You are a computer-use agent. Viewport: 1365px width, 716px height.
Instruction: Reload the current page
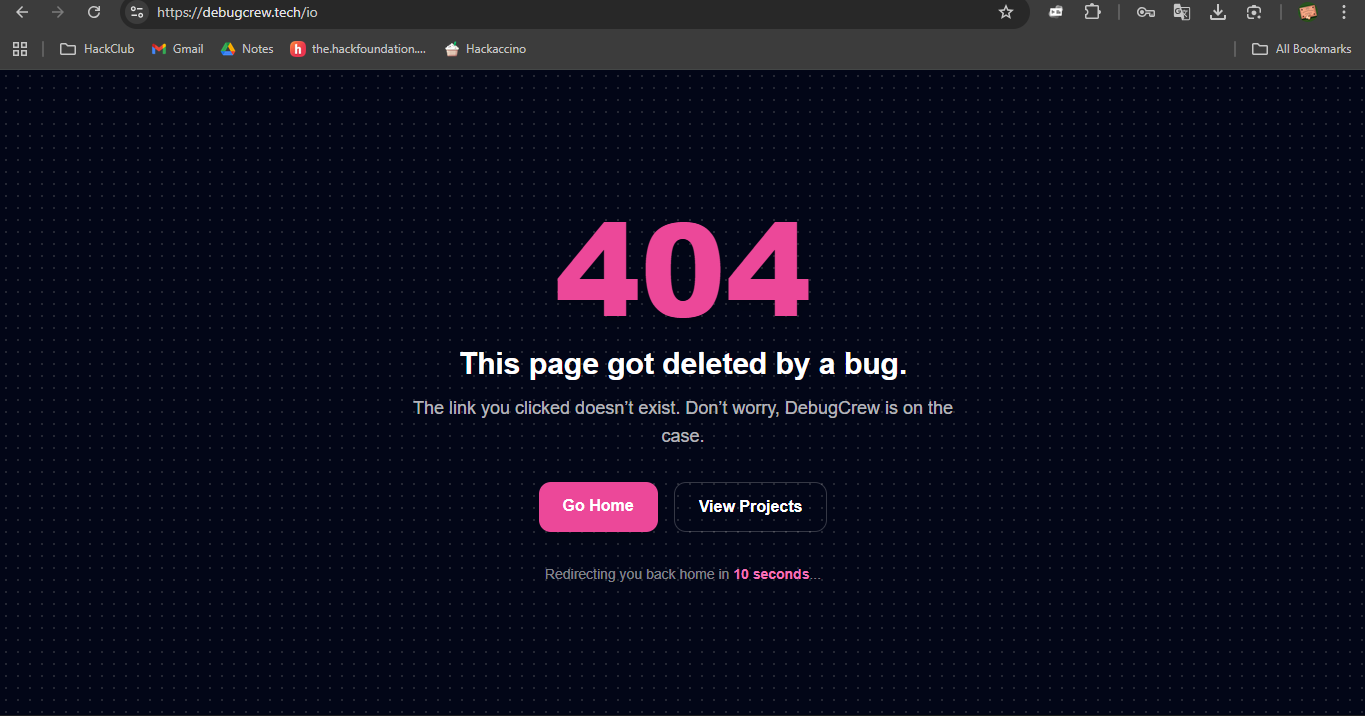94,12
